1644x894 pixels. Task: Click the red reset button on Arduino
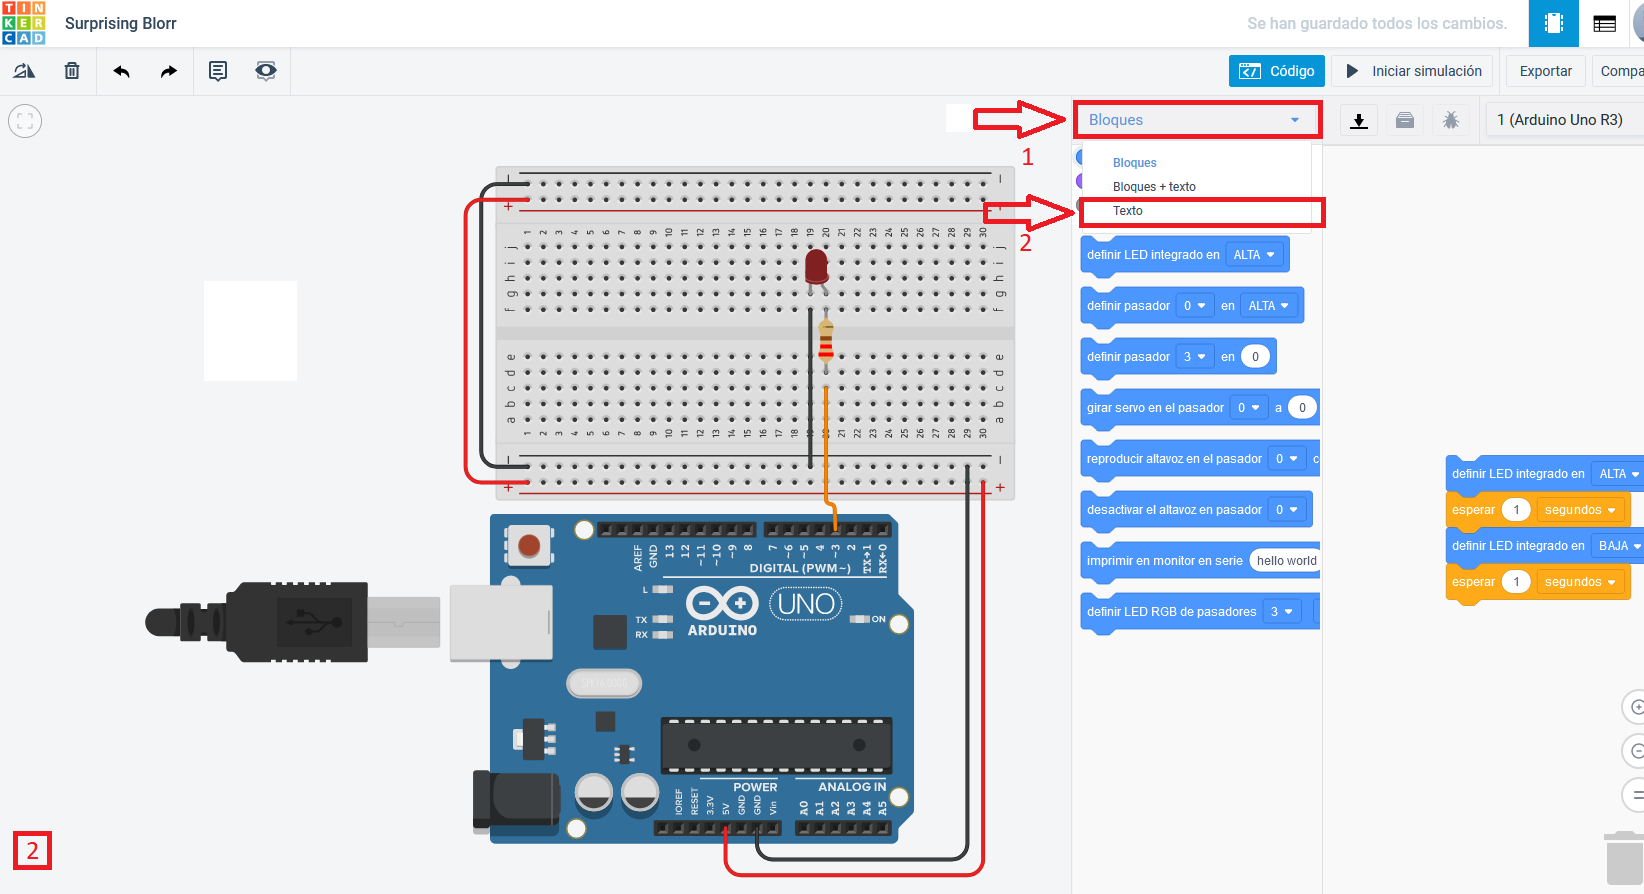[x=529, y=546]
